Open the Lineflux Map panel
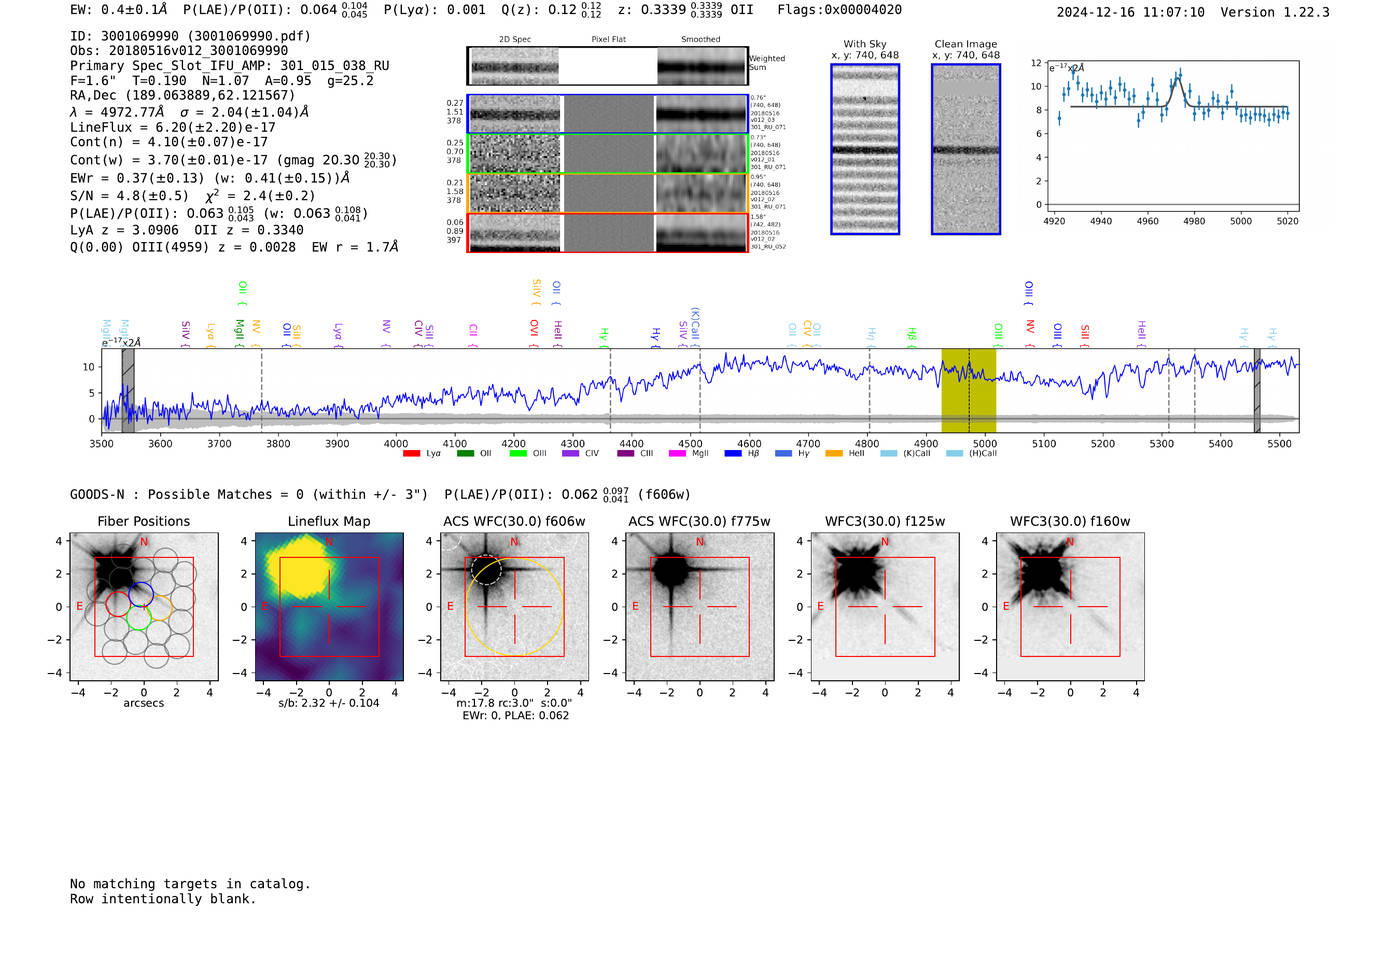This screenshot has width=1400, height=953. 329,606
